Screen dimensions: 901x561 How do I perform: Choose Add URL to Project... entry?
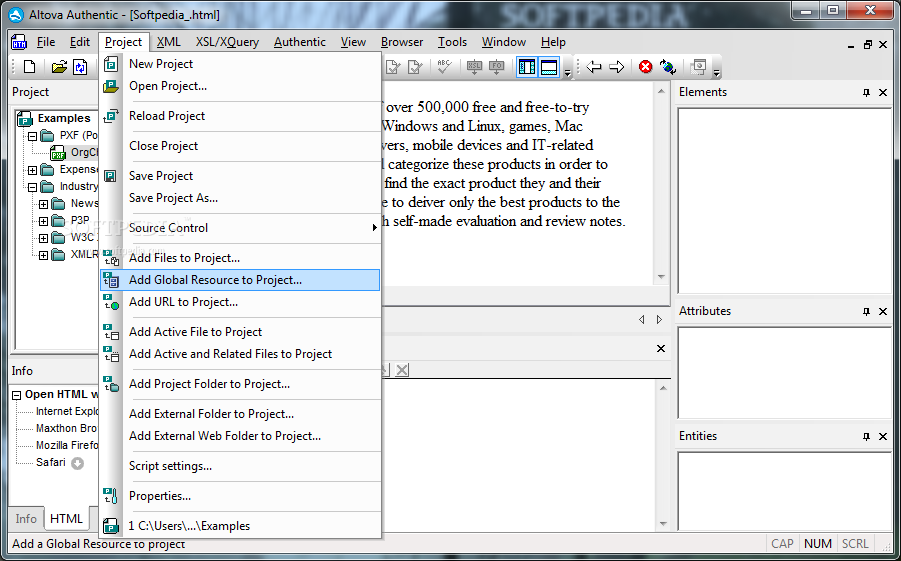[240, 302]
